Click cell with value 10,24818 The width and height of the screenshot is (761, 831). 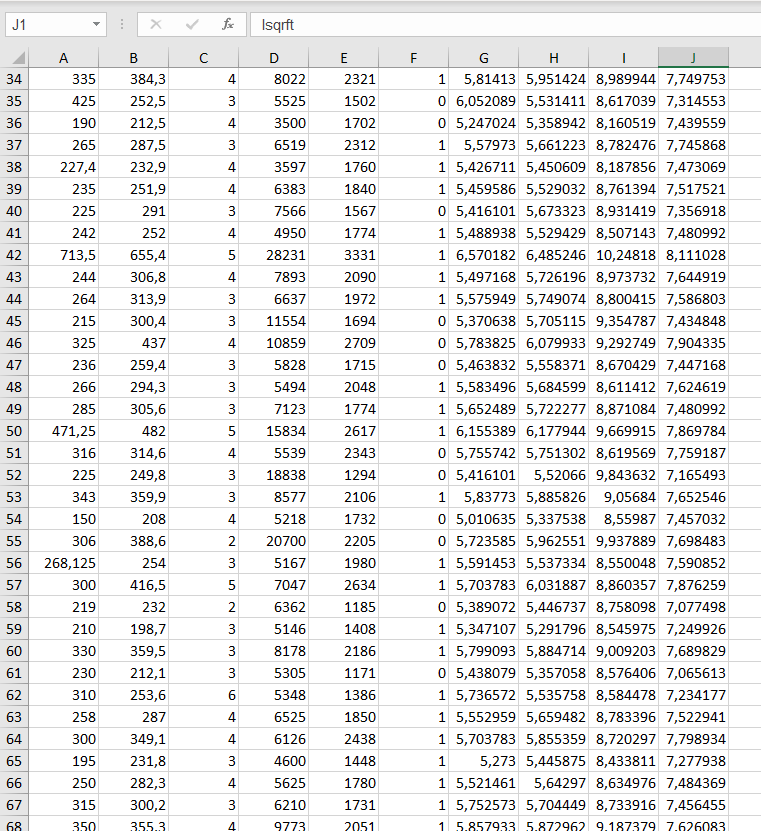coord(623,255)
